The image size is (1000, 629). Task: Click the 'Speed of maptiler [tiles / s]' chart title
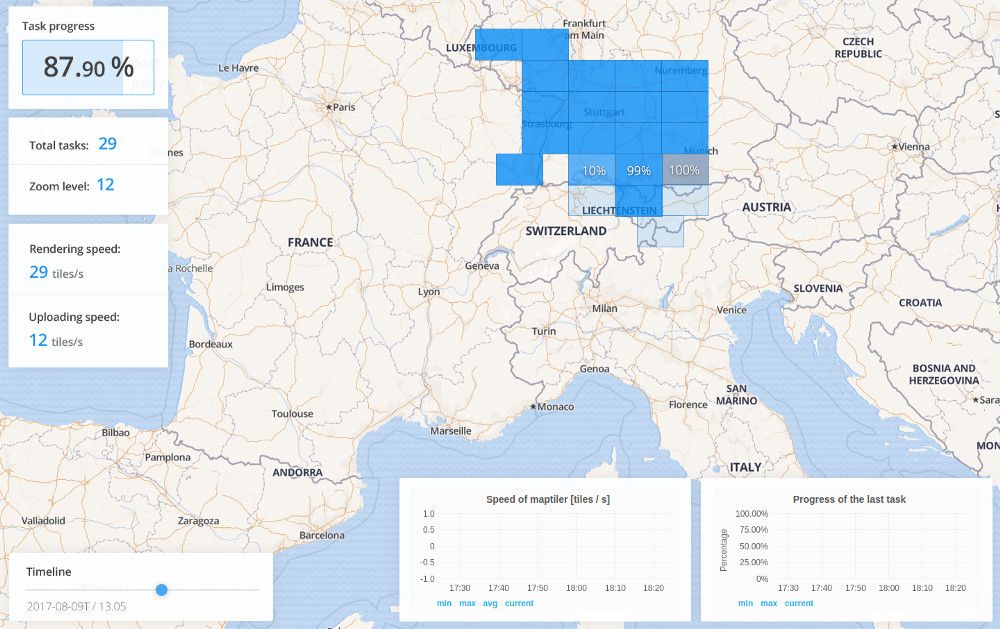(x=548, y=500)
